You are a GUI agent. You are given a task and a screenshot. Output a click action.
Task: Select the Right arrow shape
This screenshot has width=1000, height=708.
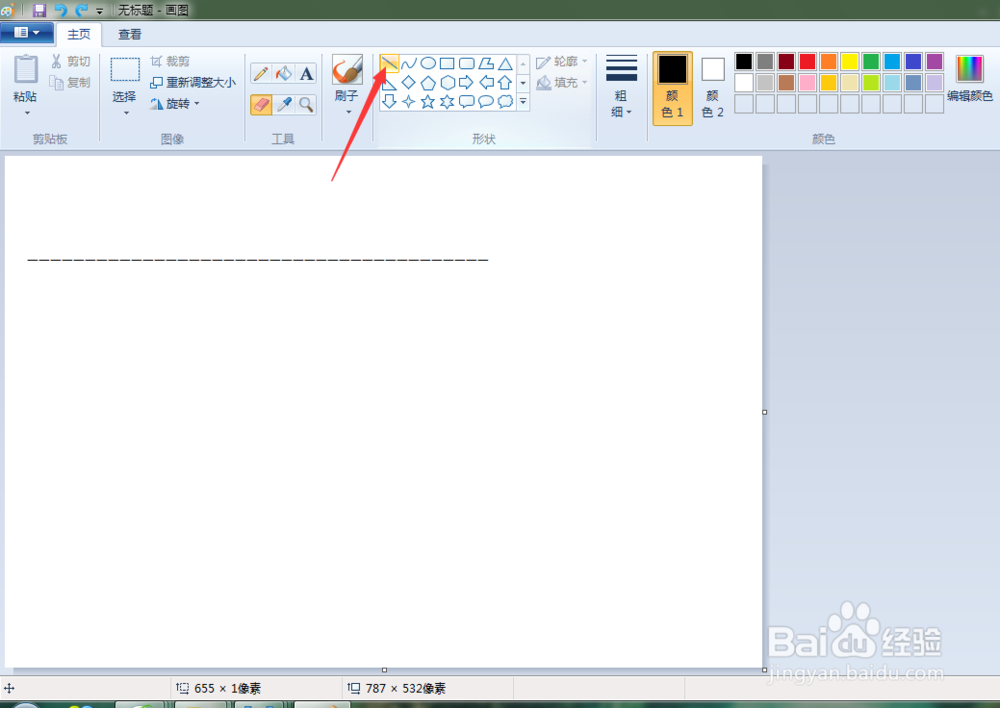[x=467, y=82]
